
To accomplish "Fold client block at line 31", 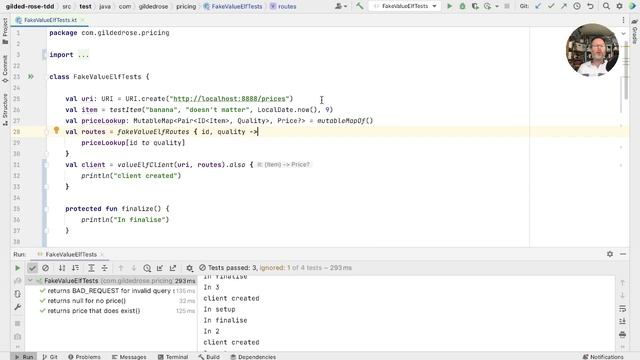I will point(46,164).
